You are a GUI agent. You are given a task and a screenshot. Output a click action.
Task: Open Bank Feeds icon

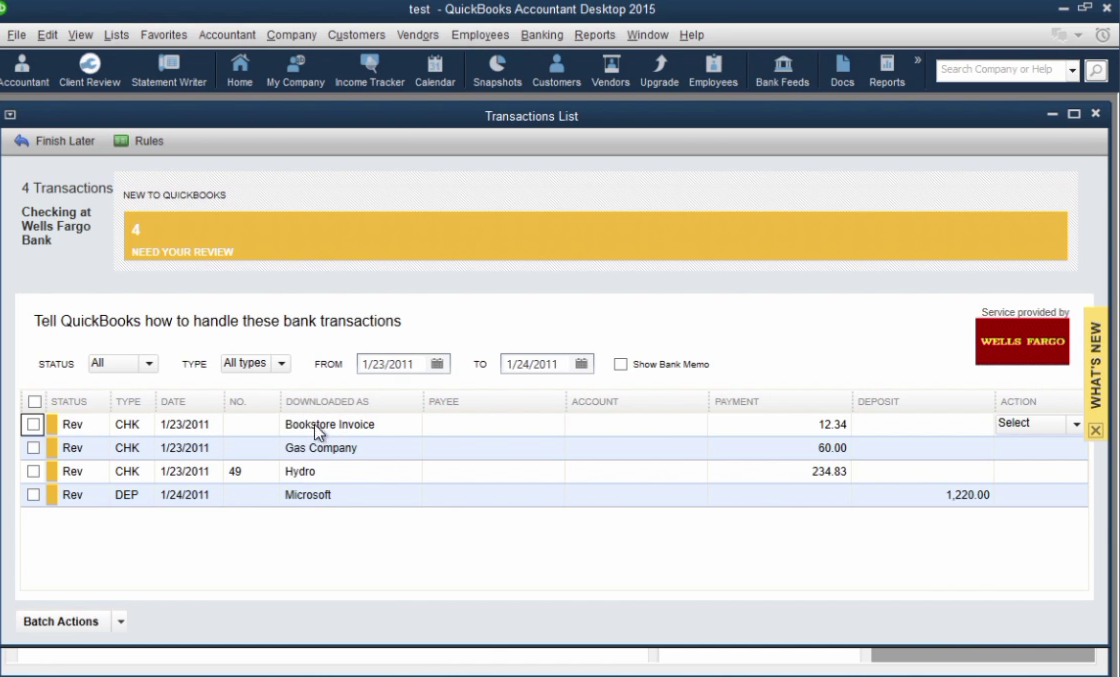click(x=782, y=71)
